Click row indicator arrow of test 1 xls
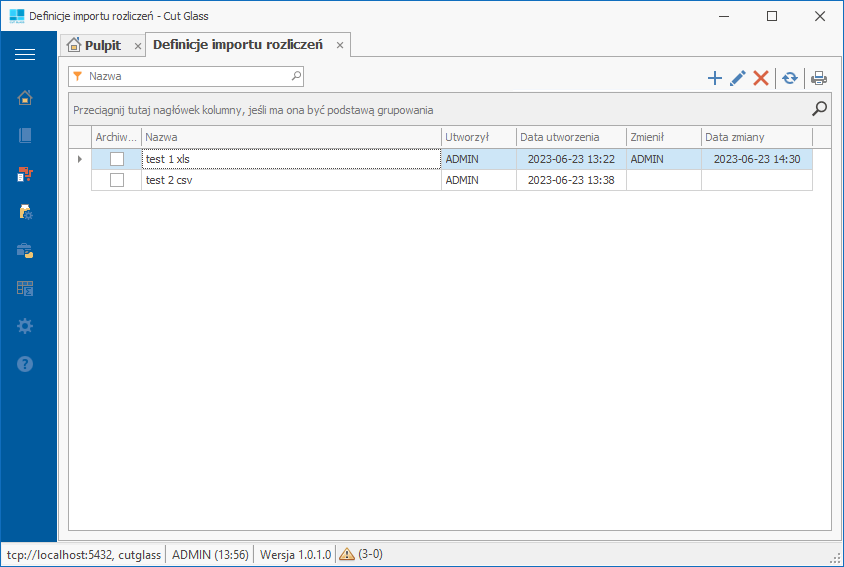The image size is (844, 567). click(80, 159)
